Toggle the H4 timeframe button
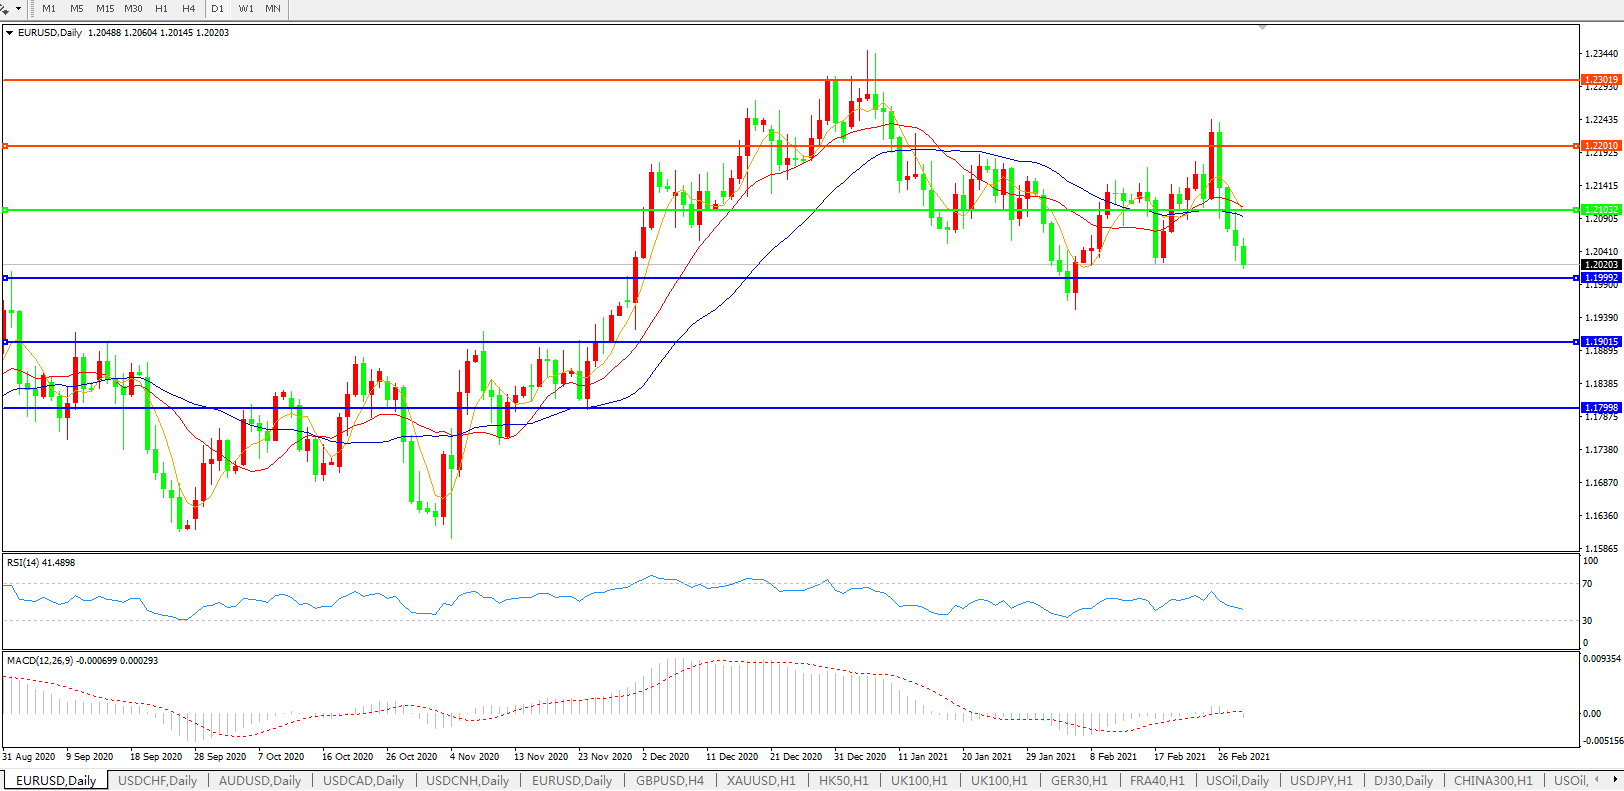This screenshot has height=791, width=1624. coord(189,8)
